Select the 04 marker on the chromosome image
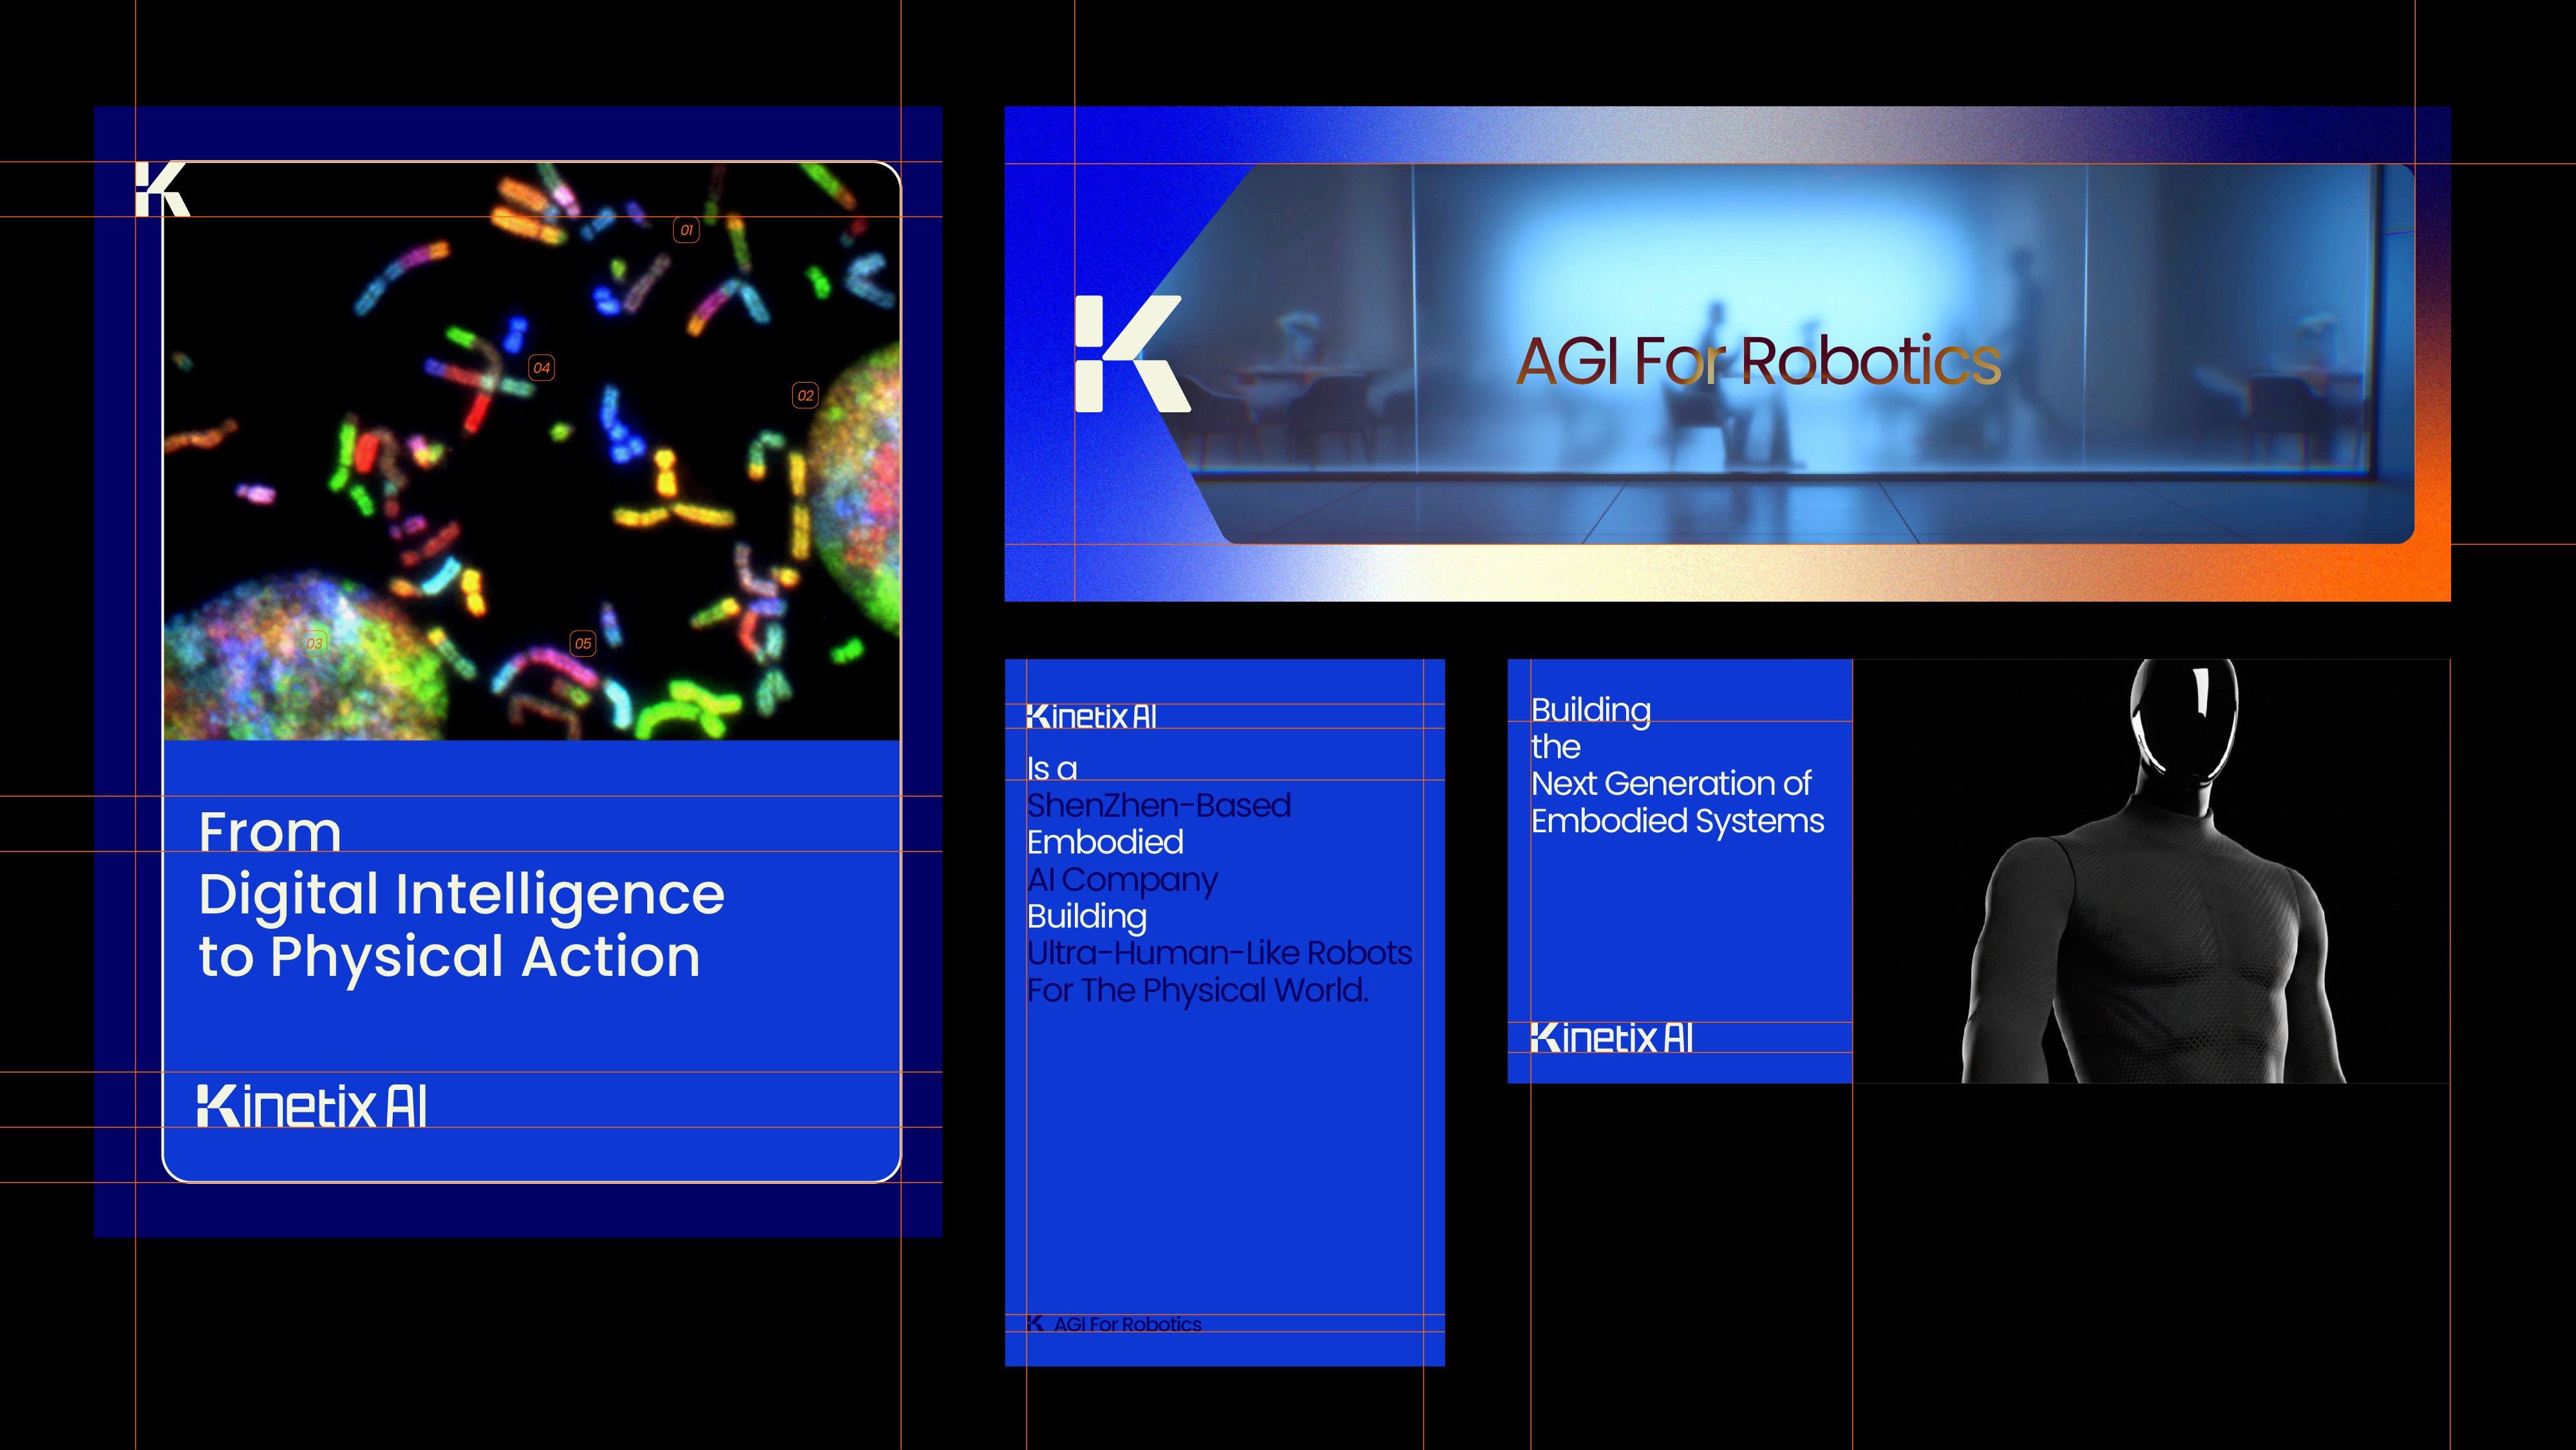The image size is (2576, 1450). pyautogui.click(x=541, y=368)
